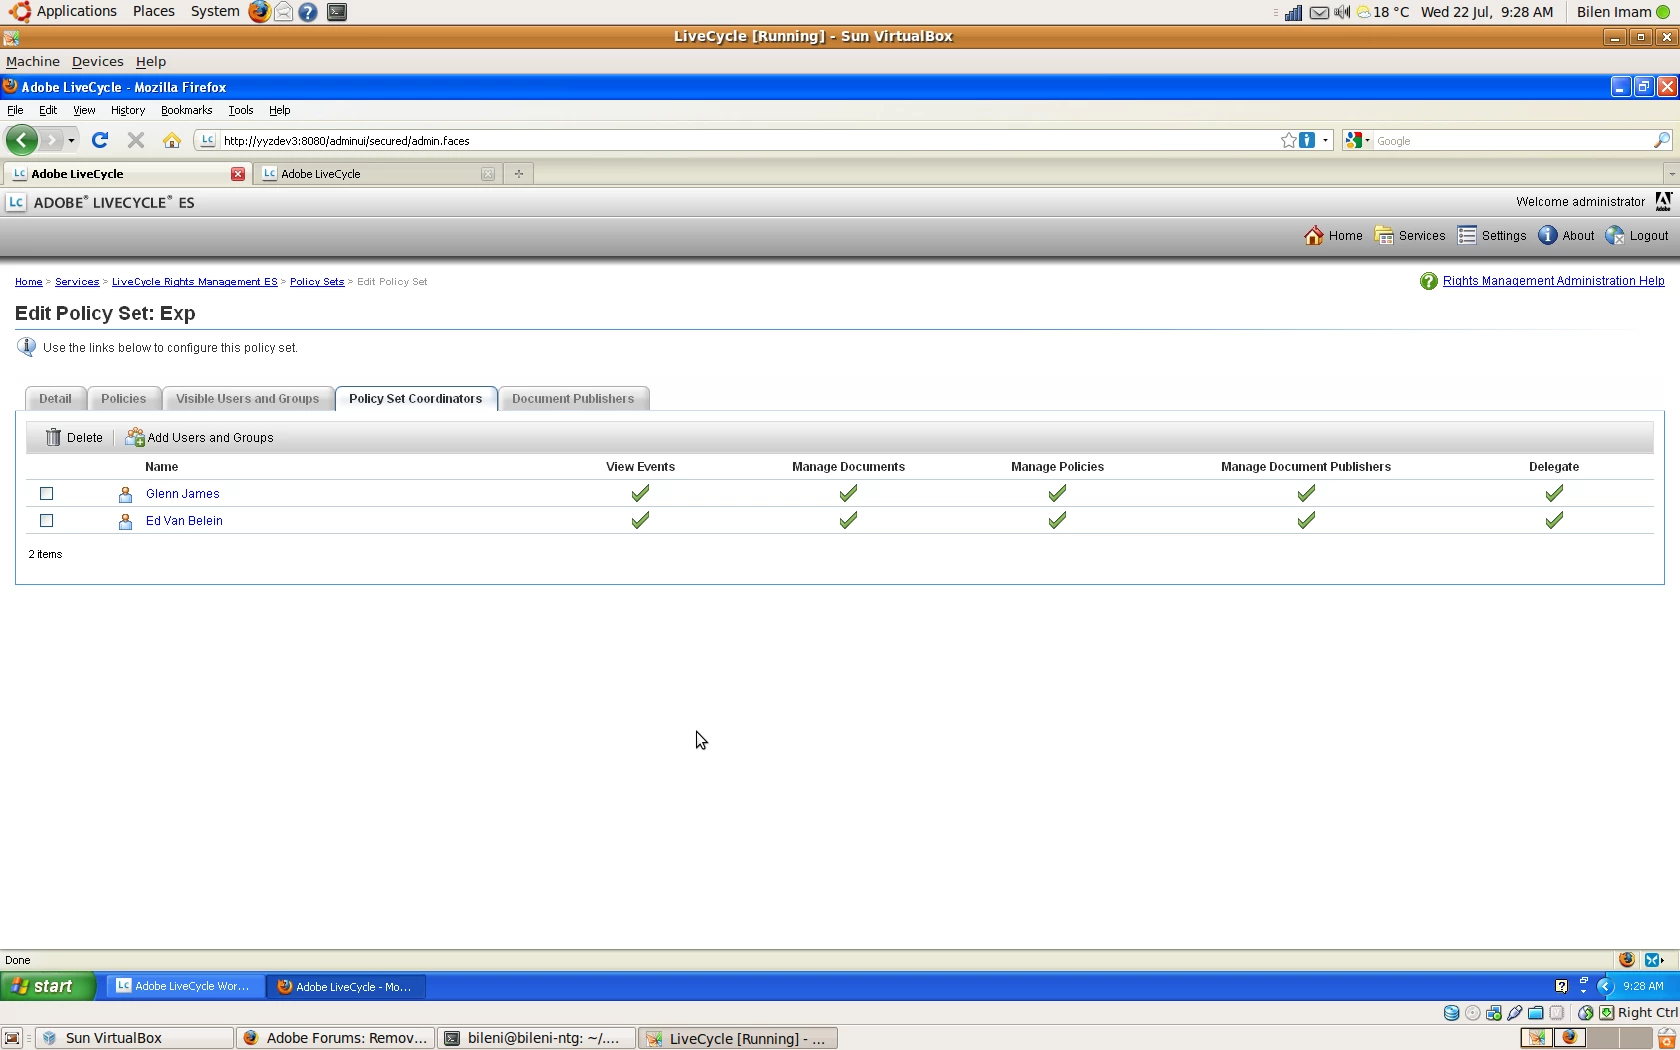Open the VirtualBox Machine menu

pos(33,61)
